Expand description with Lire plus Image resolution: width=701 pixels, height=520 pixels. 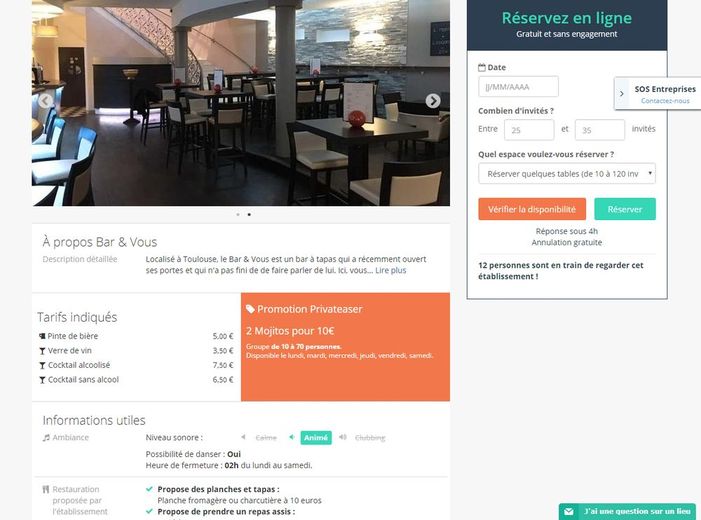(x=391, y=270)
